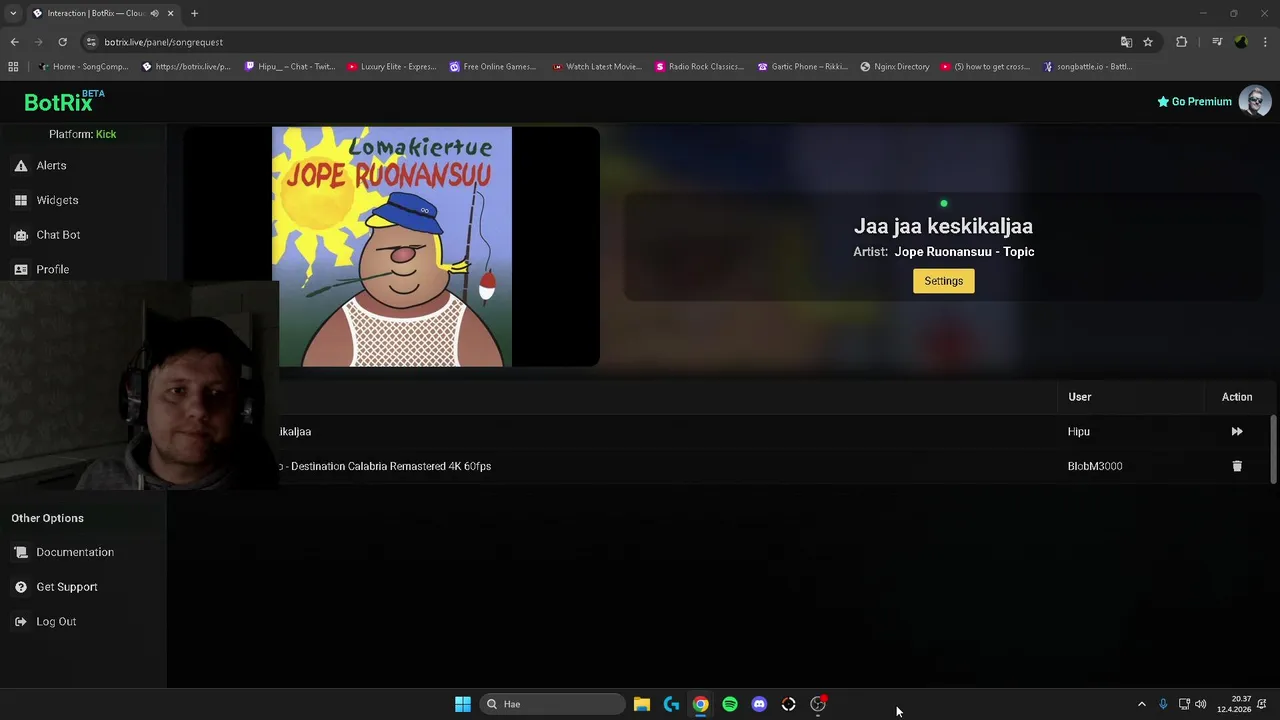Open Discord from taskbar
The height and width of the screenshot is (720, 1280).
[x=759, y=704]
